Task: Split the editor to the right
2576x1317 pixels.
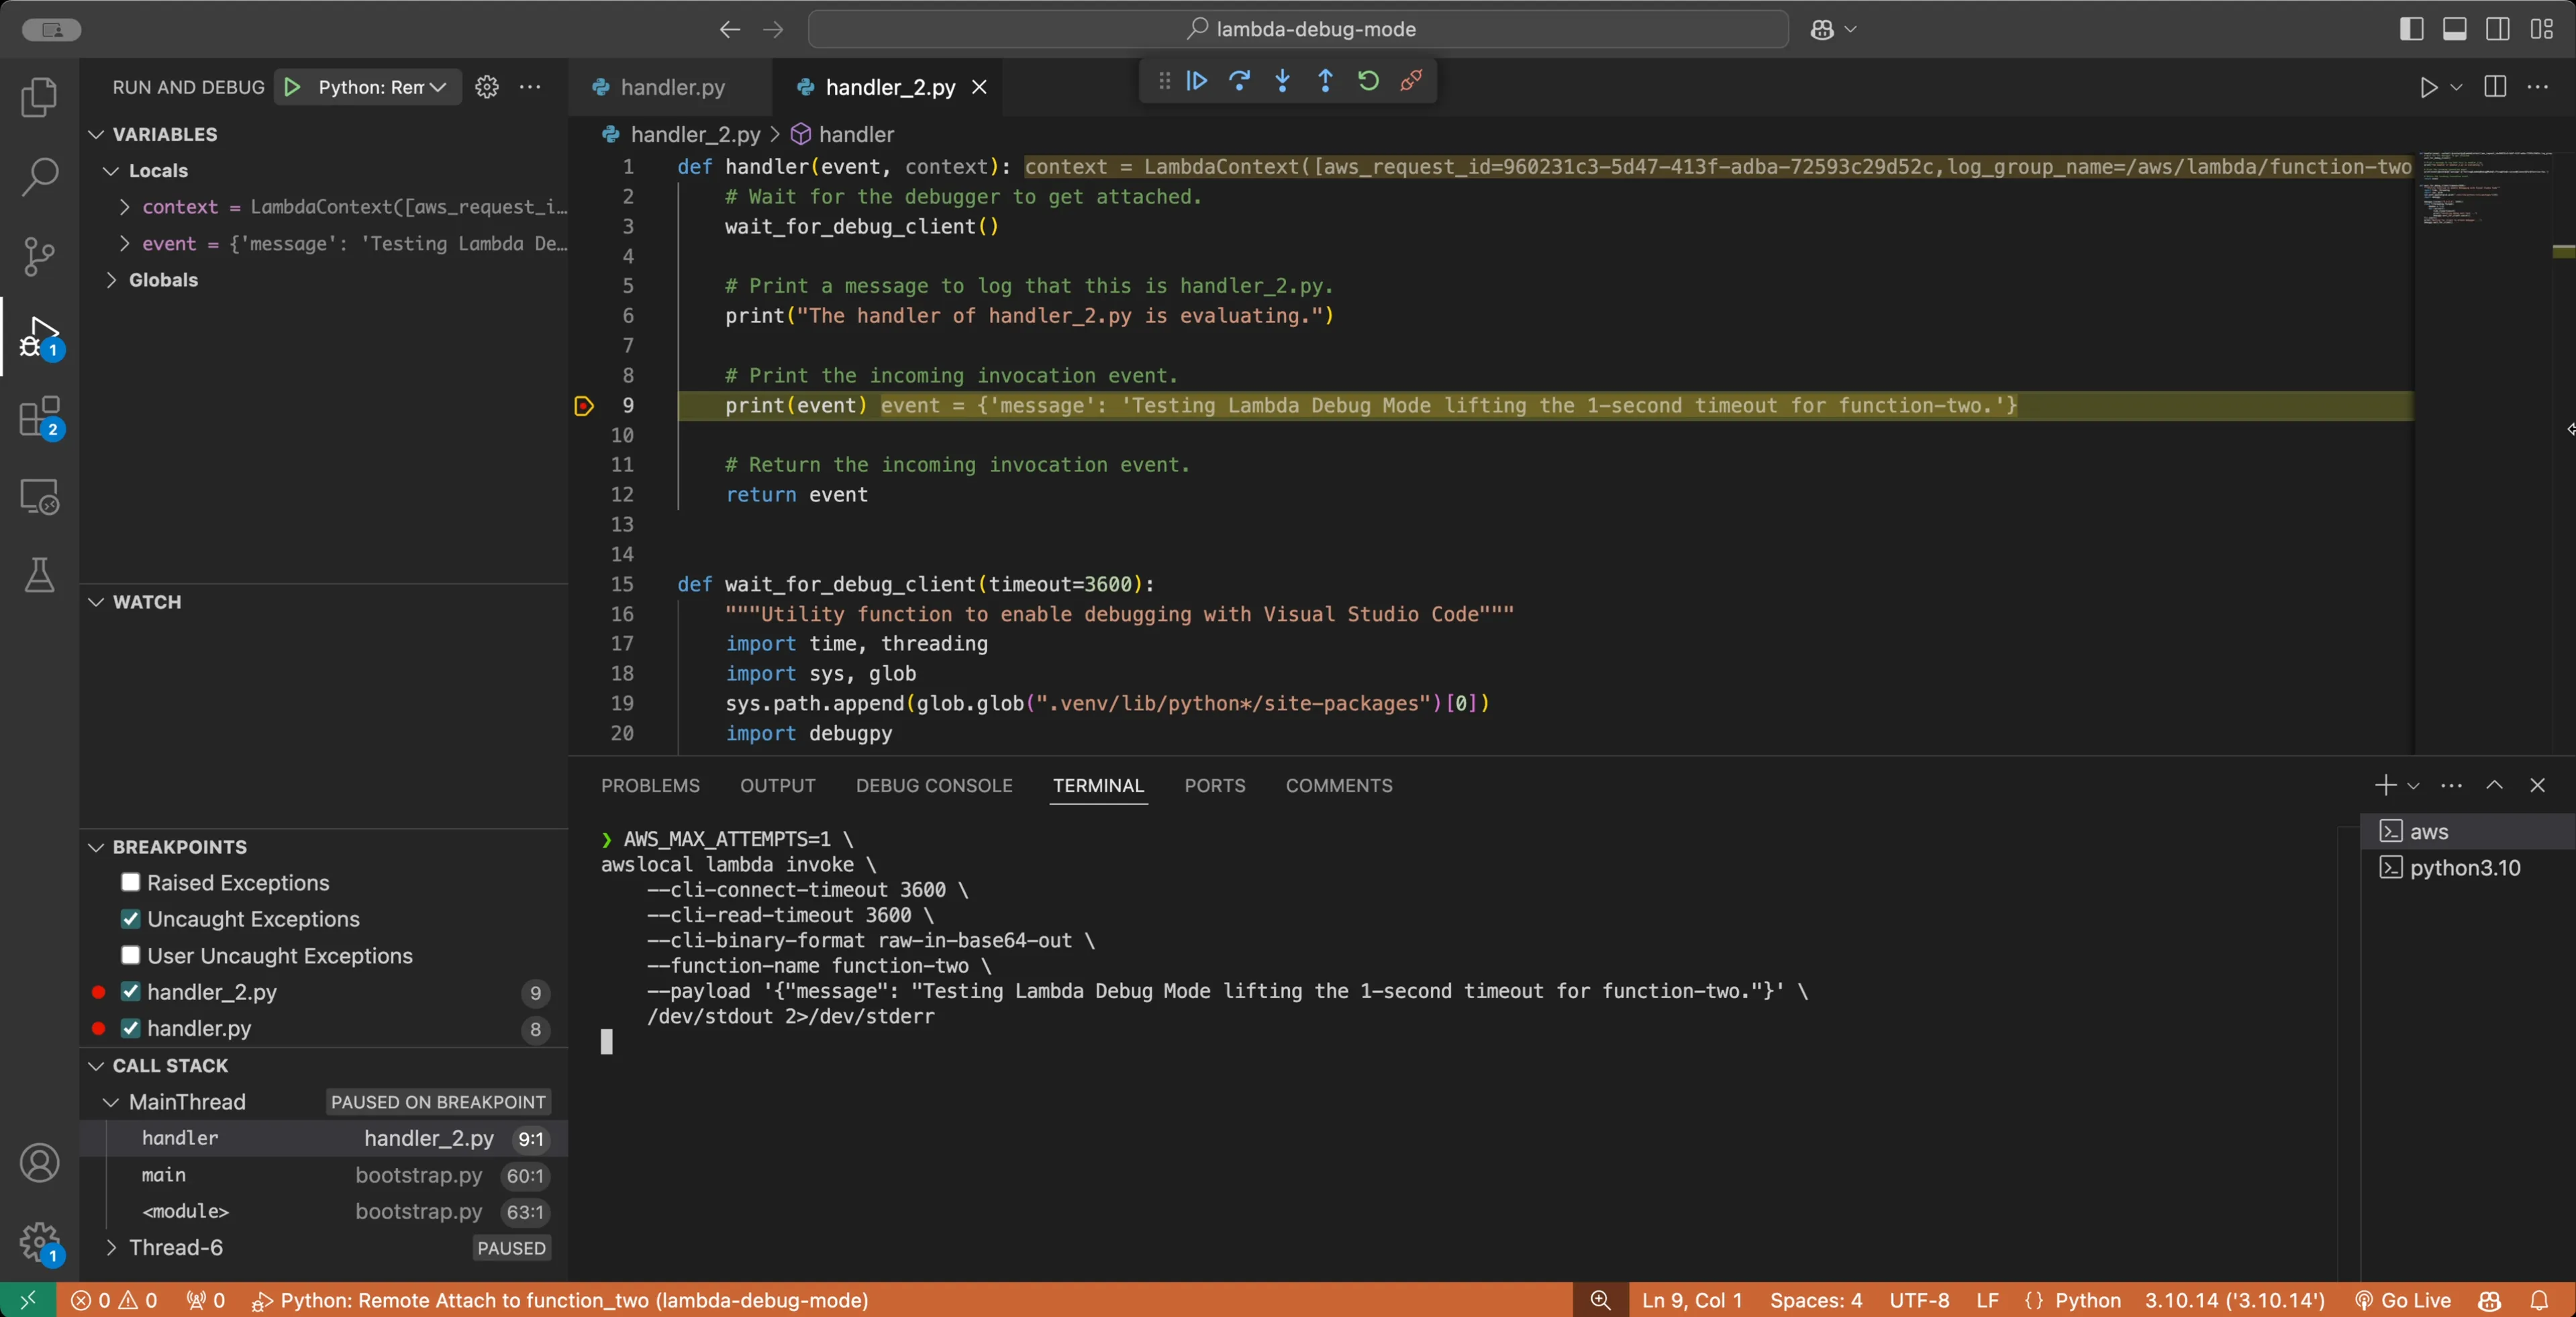Action: (2494, 87)
